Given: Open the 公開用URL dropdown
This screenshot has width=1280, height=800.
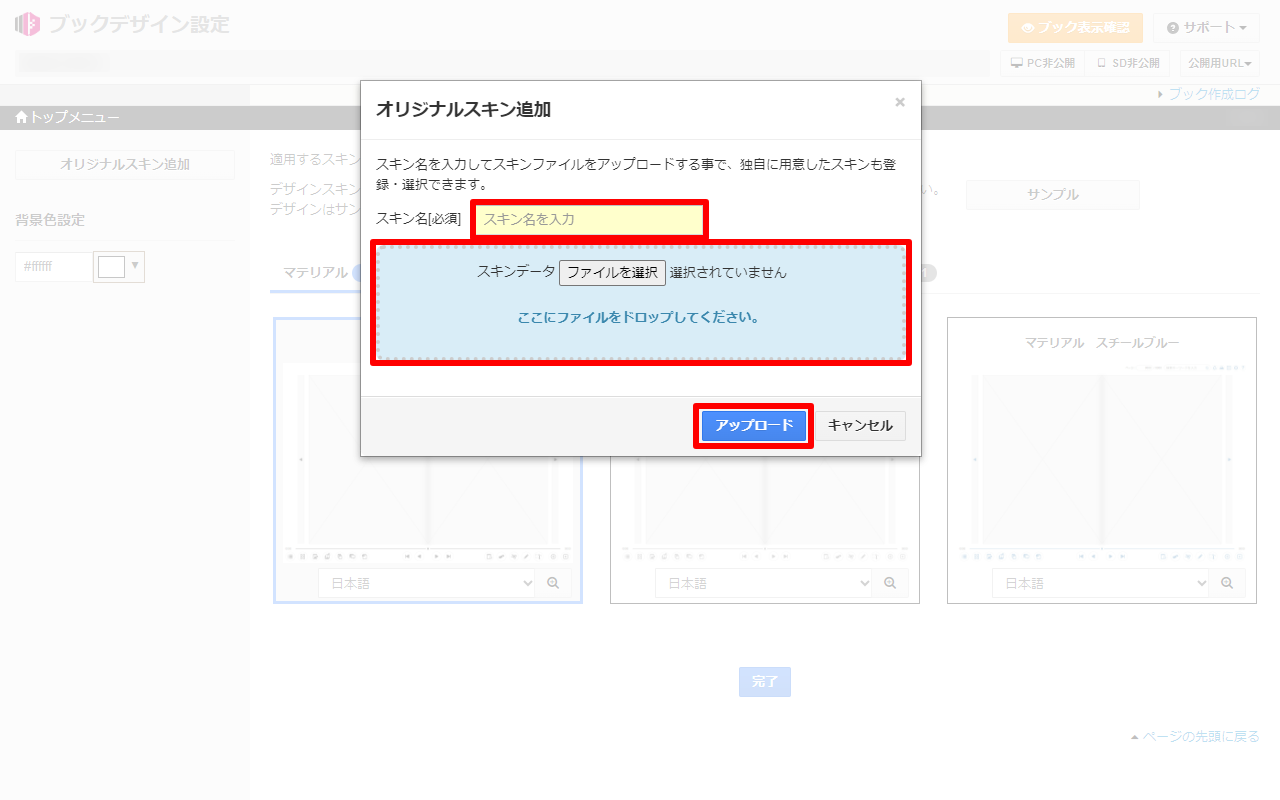Looking at the screenshot, I should tap(1221, 62).
